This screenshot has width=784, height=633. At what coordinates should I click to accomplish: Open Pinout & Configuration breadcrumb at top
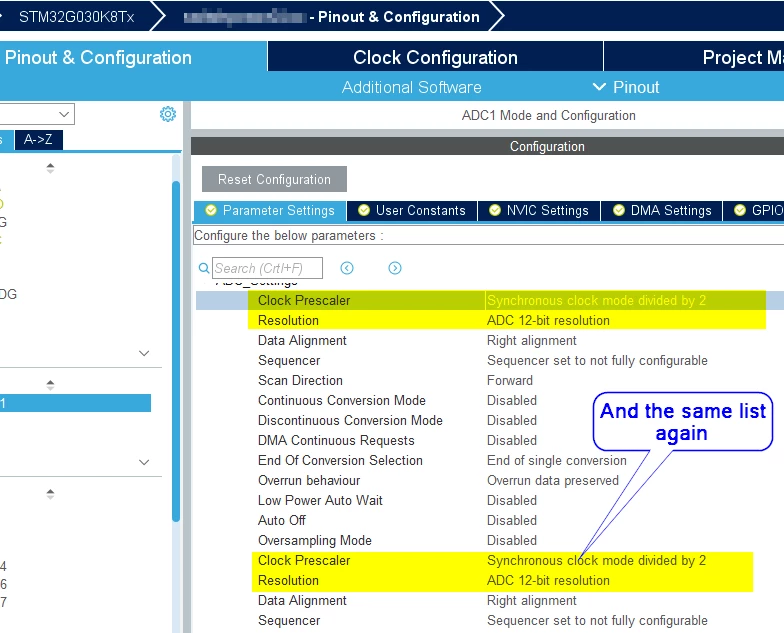pos(332,16)
